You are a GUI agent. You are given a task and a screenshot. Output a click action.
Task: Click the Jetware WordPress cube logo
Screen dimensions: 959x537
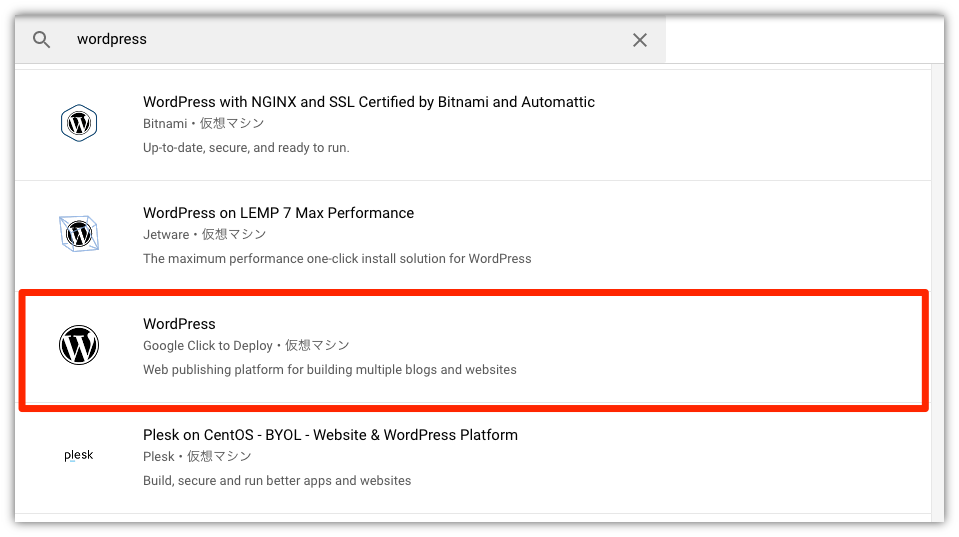(x=79, y=234)
